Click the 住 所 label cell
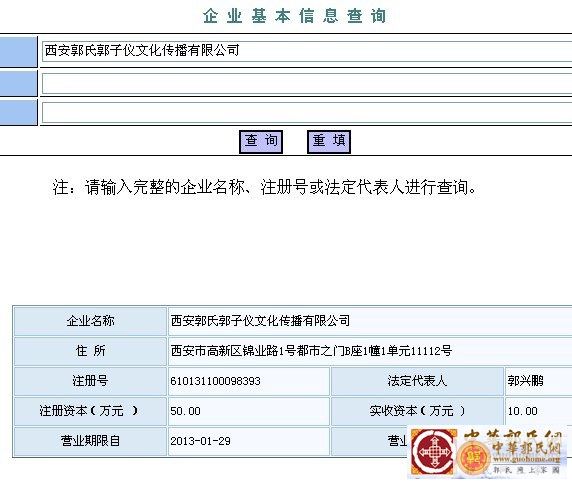 [x=90, y=351]
